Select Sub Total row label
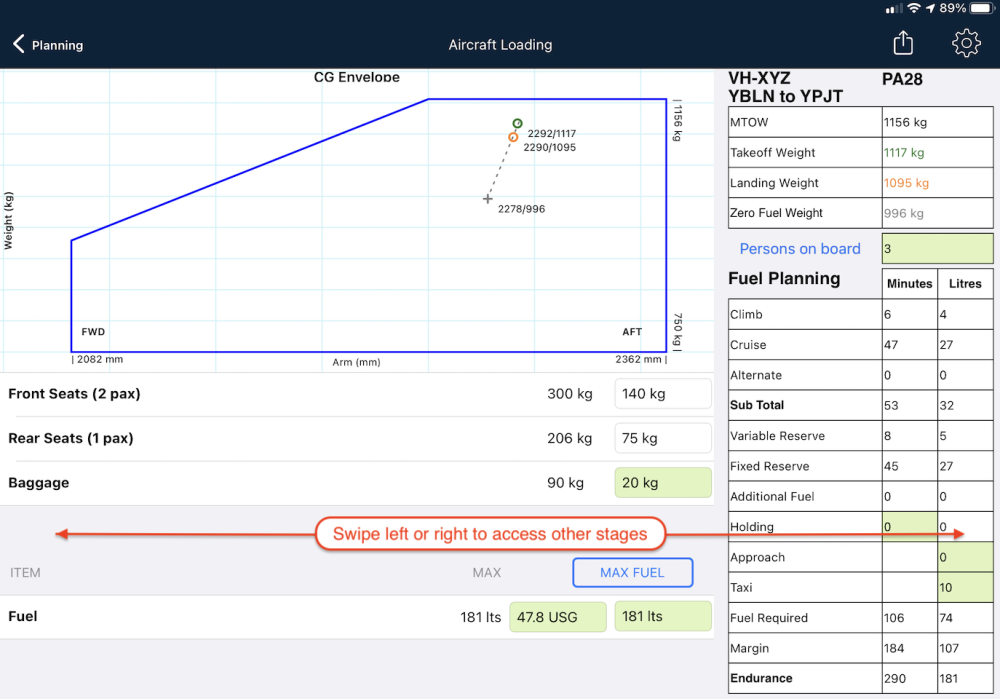The image size is (1000, 699). click(757, 405)
